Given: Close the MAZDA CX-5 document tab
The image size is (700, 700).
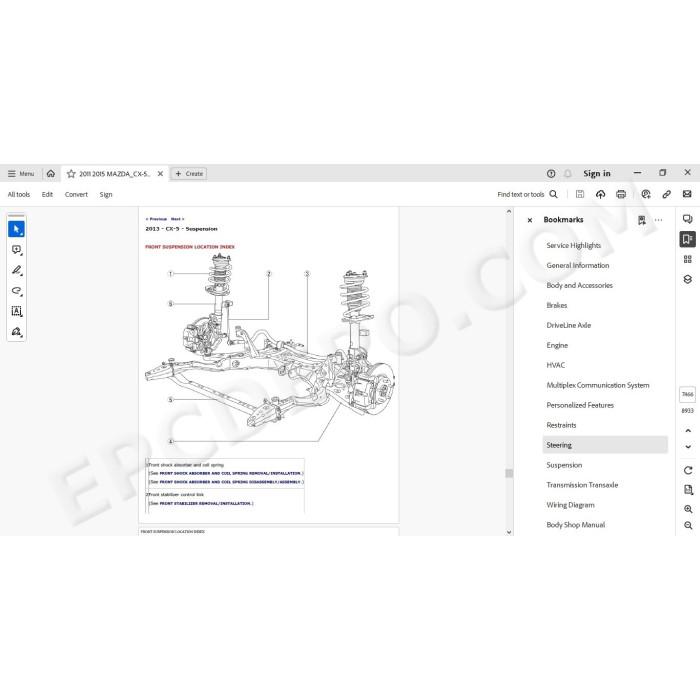Looking at the screenshot, I should click(x=160, y=174).
